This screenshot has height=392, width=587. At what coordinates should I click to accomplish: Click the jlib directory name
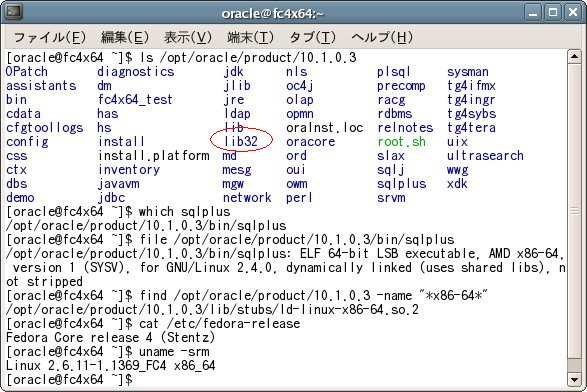coord(237,86)
